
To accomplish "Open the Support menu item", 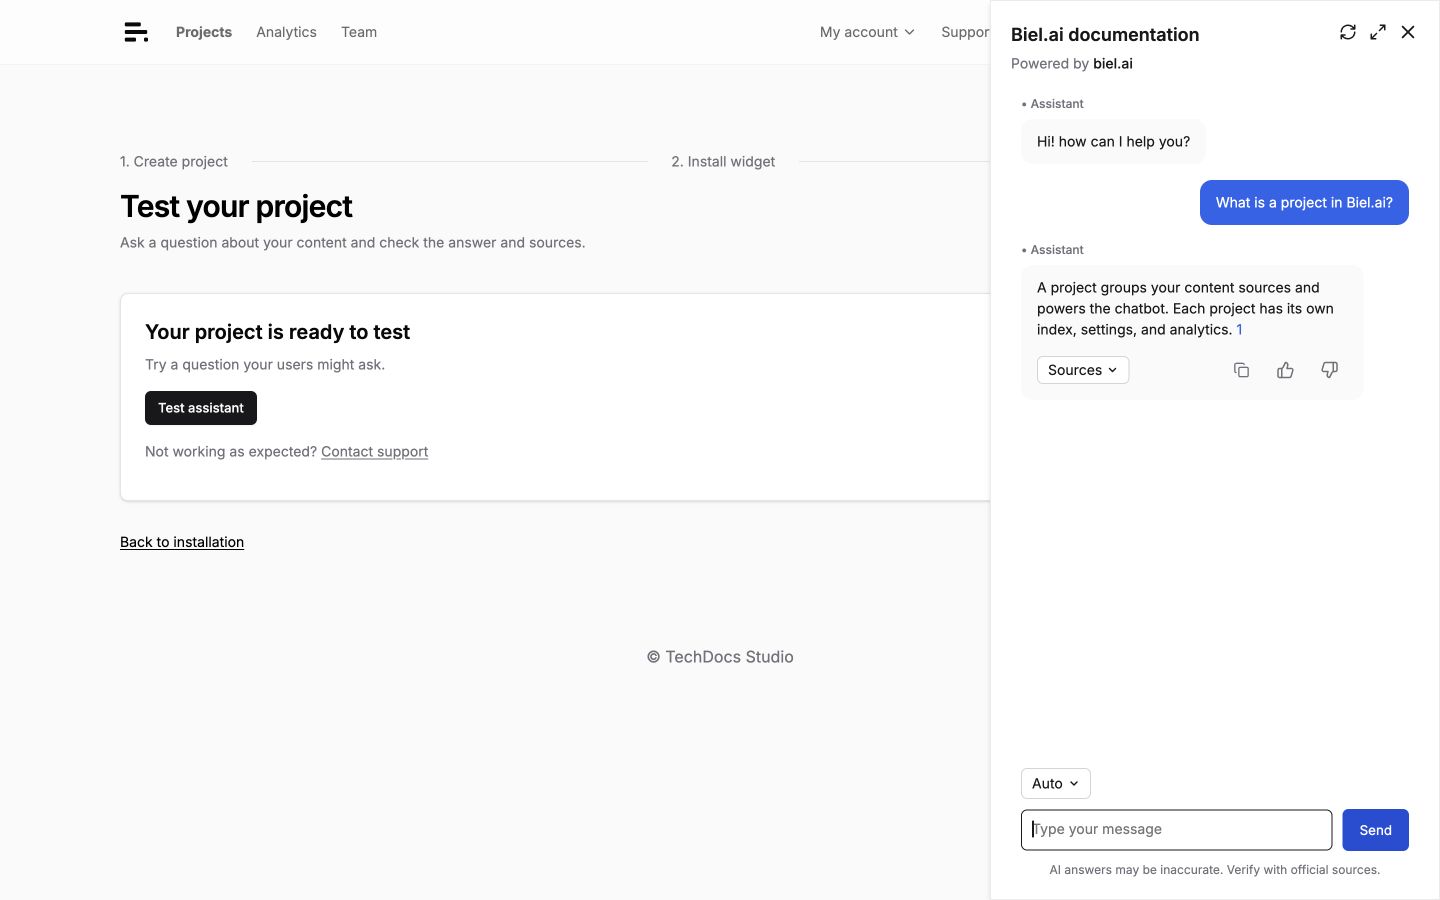I will [965, 32].
